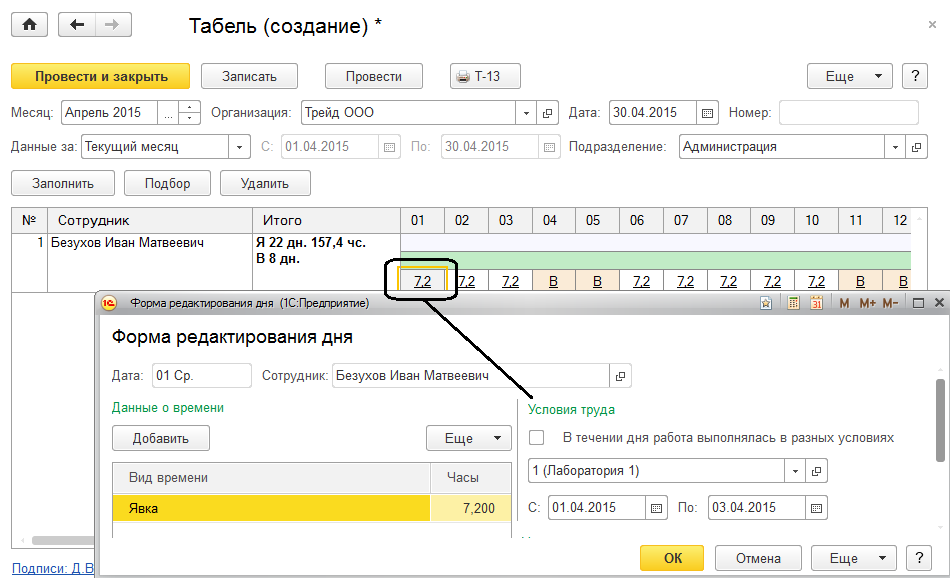
Task: Open help with the top-right ? button
Action: (x=915, y=76)
